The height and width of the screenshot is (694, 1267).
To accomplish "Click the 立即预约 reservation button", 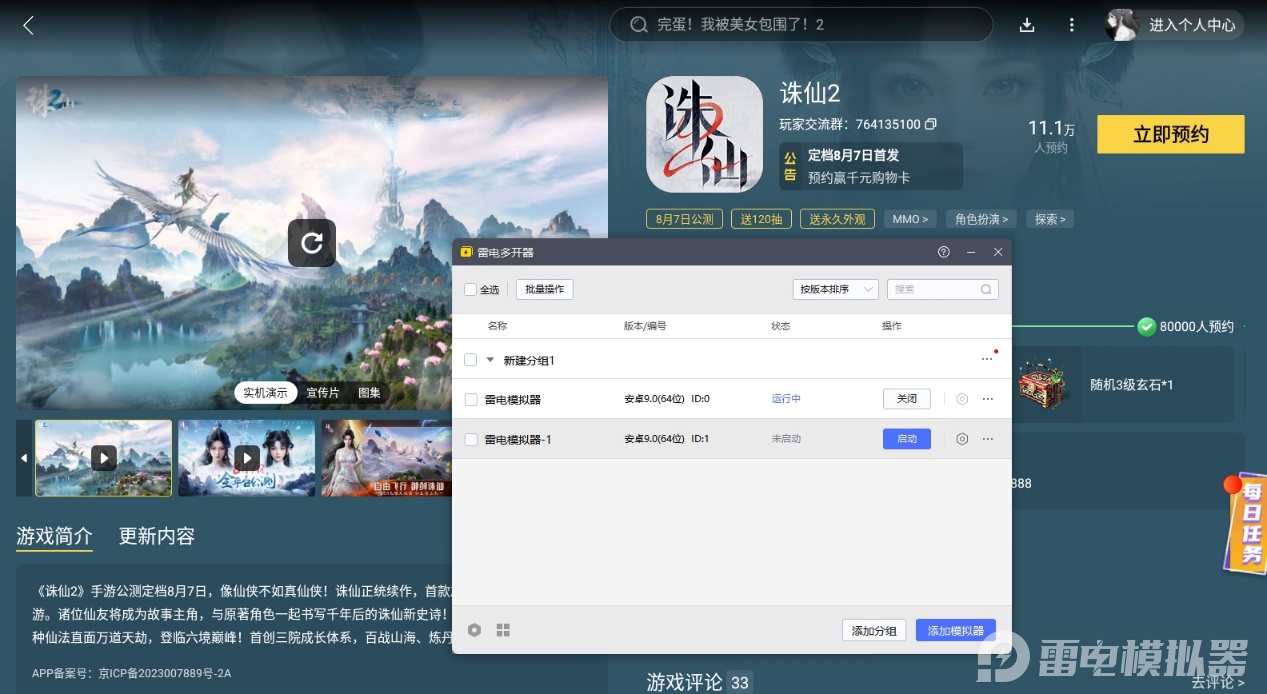I will pyautogui.click(x=1170, y=134).
